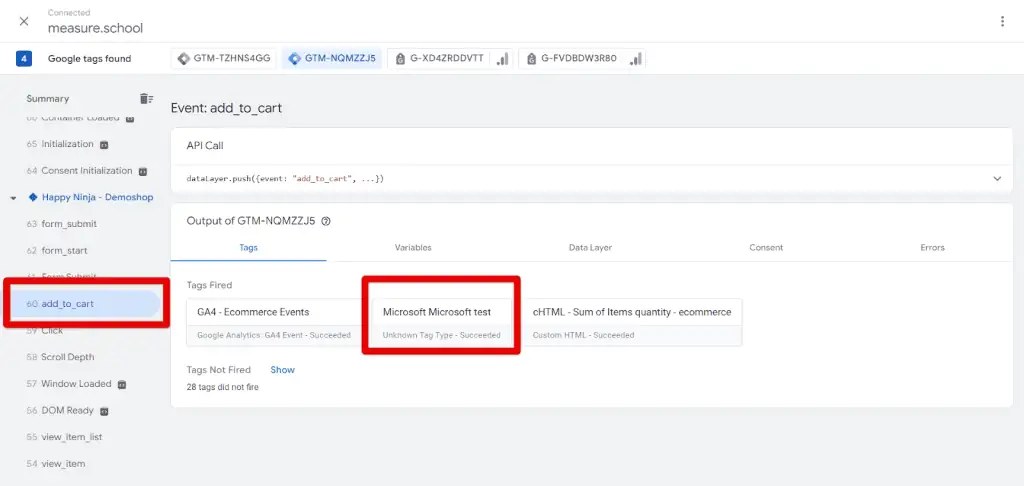Click the bar chart icon next to G-XD4ZRDDVTT
Image resolution: width=1024 pixels, height=486 pixels.
click(x=502, y=59)
